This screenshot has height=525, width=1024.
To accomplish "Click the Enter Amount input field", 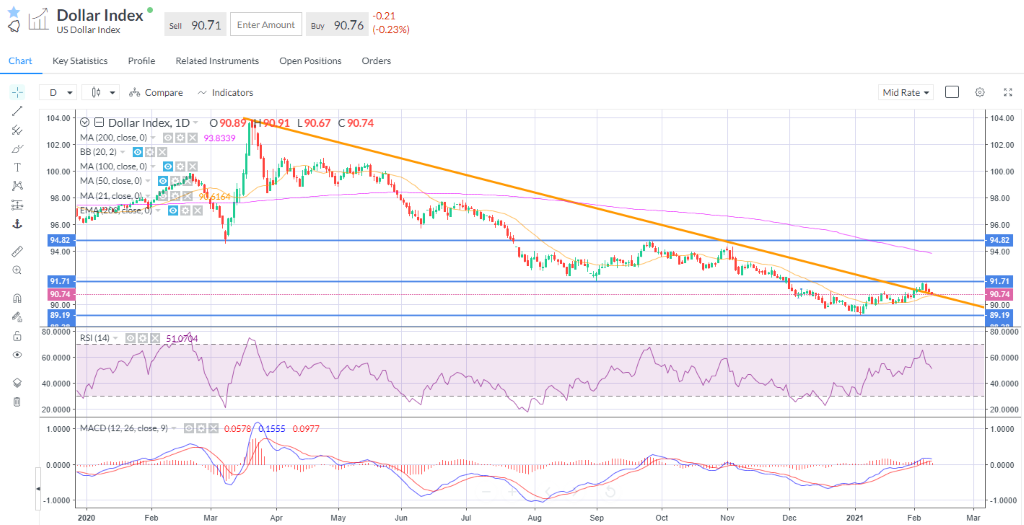I will (266, 25).
